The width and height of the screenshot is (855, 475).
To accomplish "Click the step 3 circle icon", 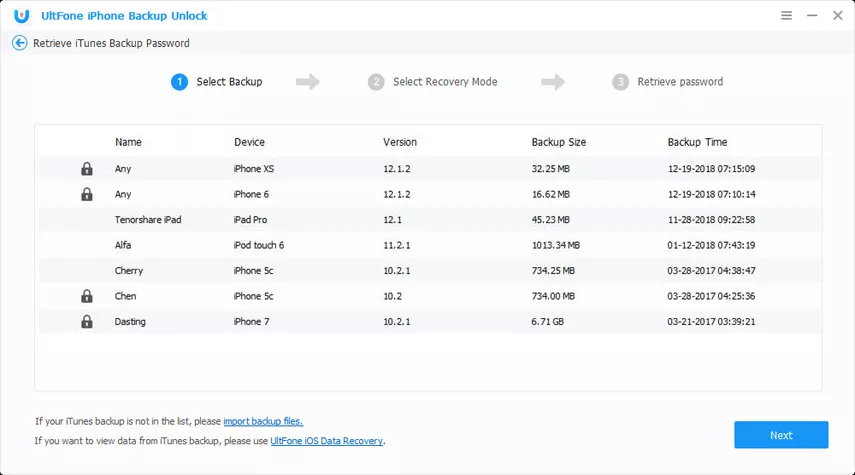I will point(620,82).
